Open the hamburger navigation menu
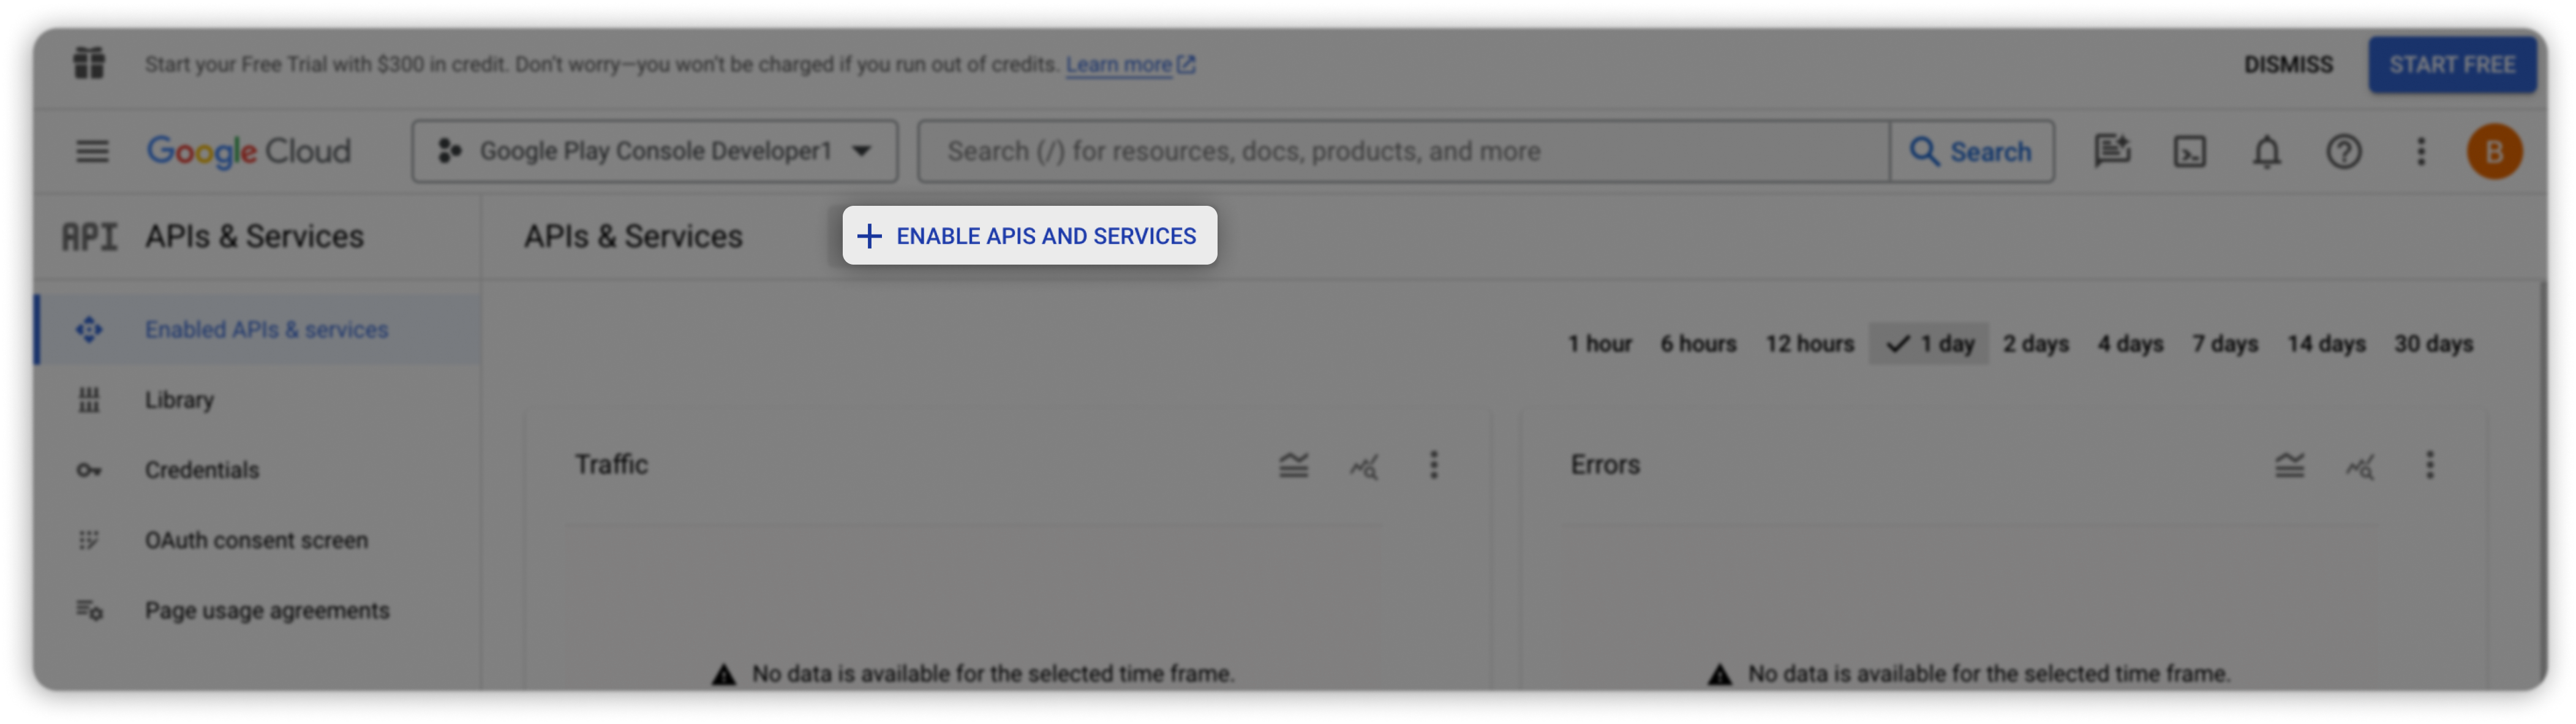 point(92,151)
